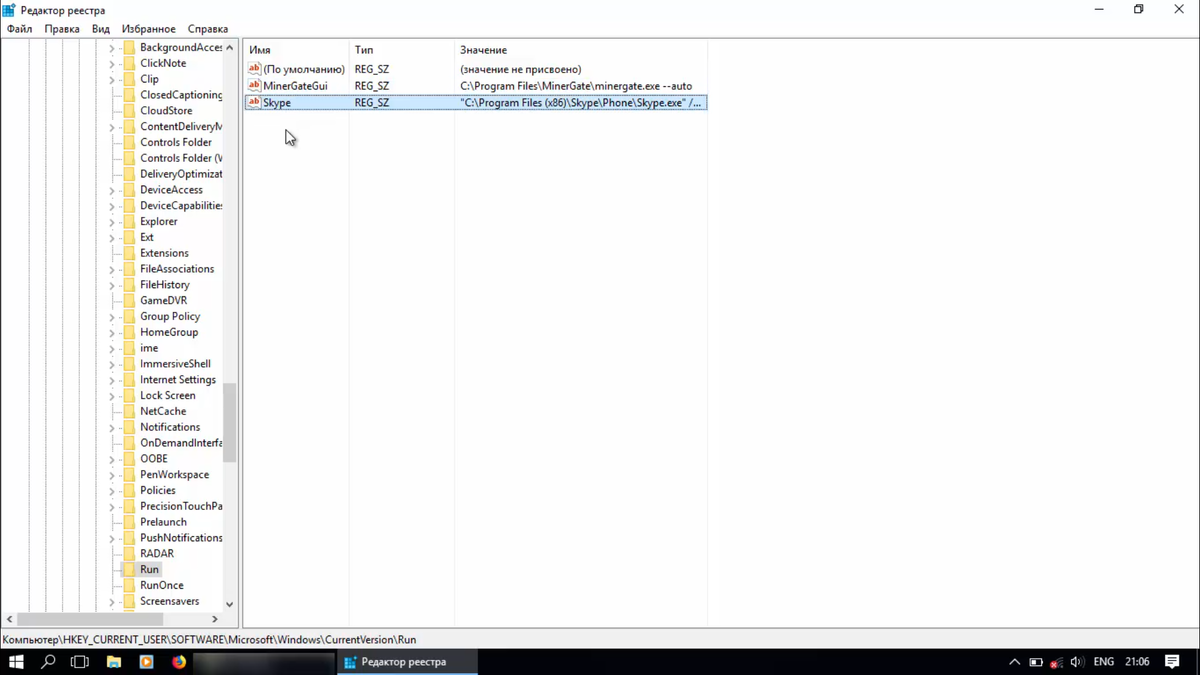This screenshot has width=1200, height=675.
Task: Click the folder icon of the ClosedCaptioning key
Action: click(x=128, y=95)
